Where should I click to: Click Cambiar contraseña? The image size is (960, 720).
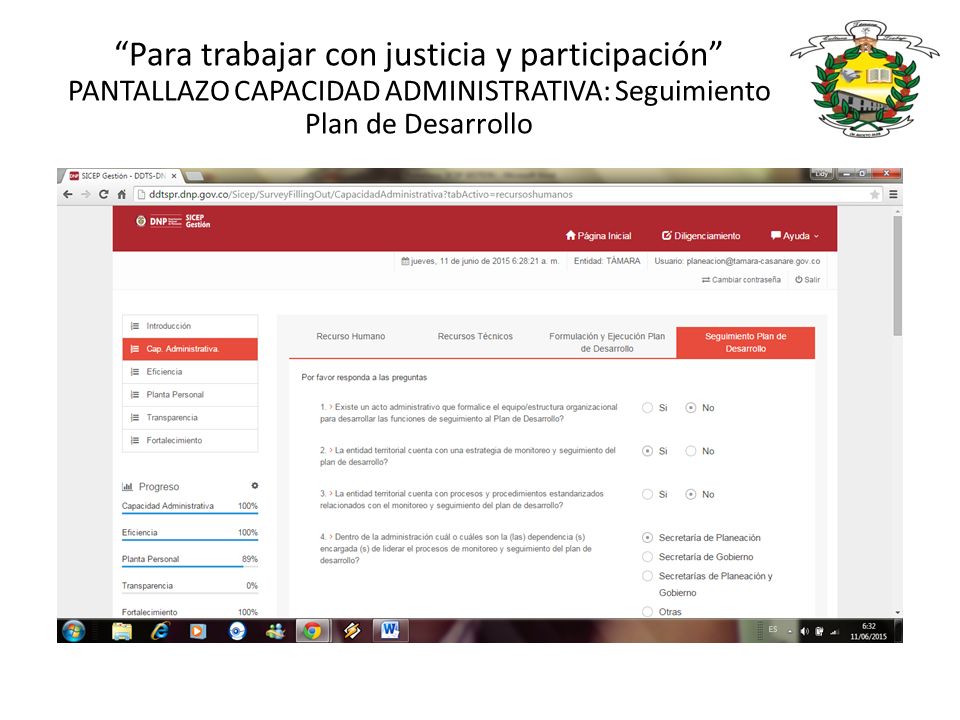[741, 279]
